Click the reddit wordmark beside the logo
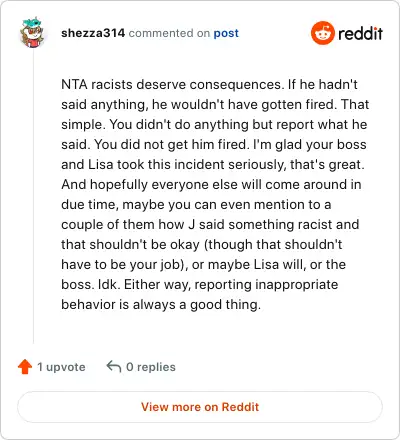Viewport: 400px width, 440px height. click(361, 33)
